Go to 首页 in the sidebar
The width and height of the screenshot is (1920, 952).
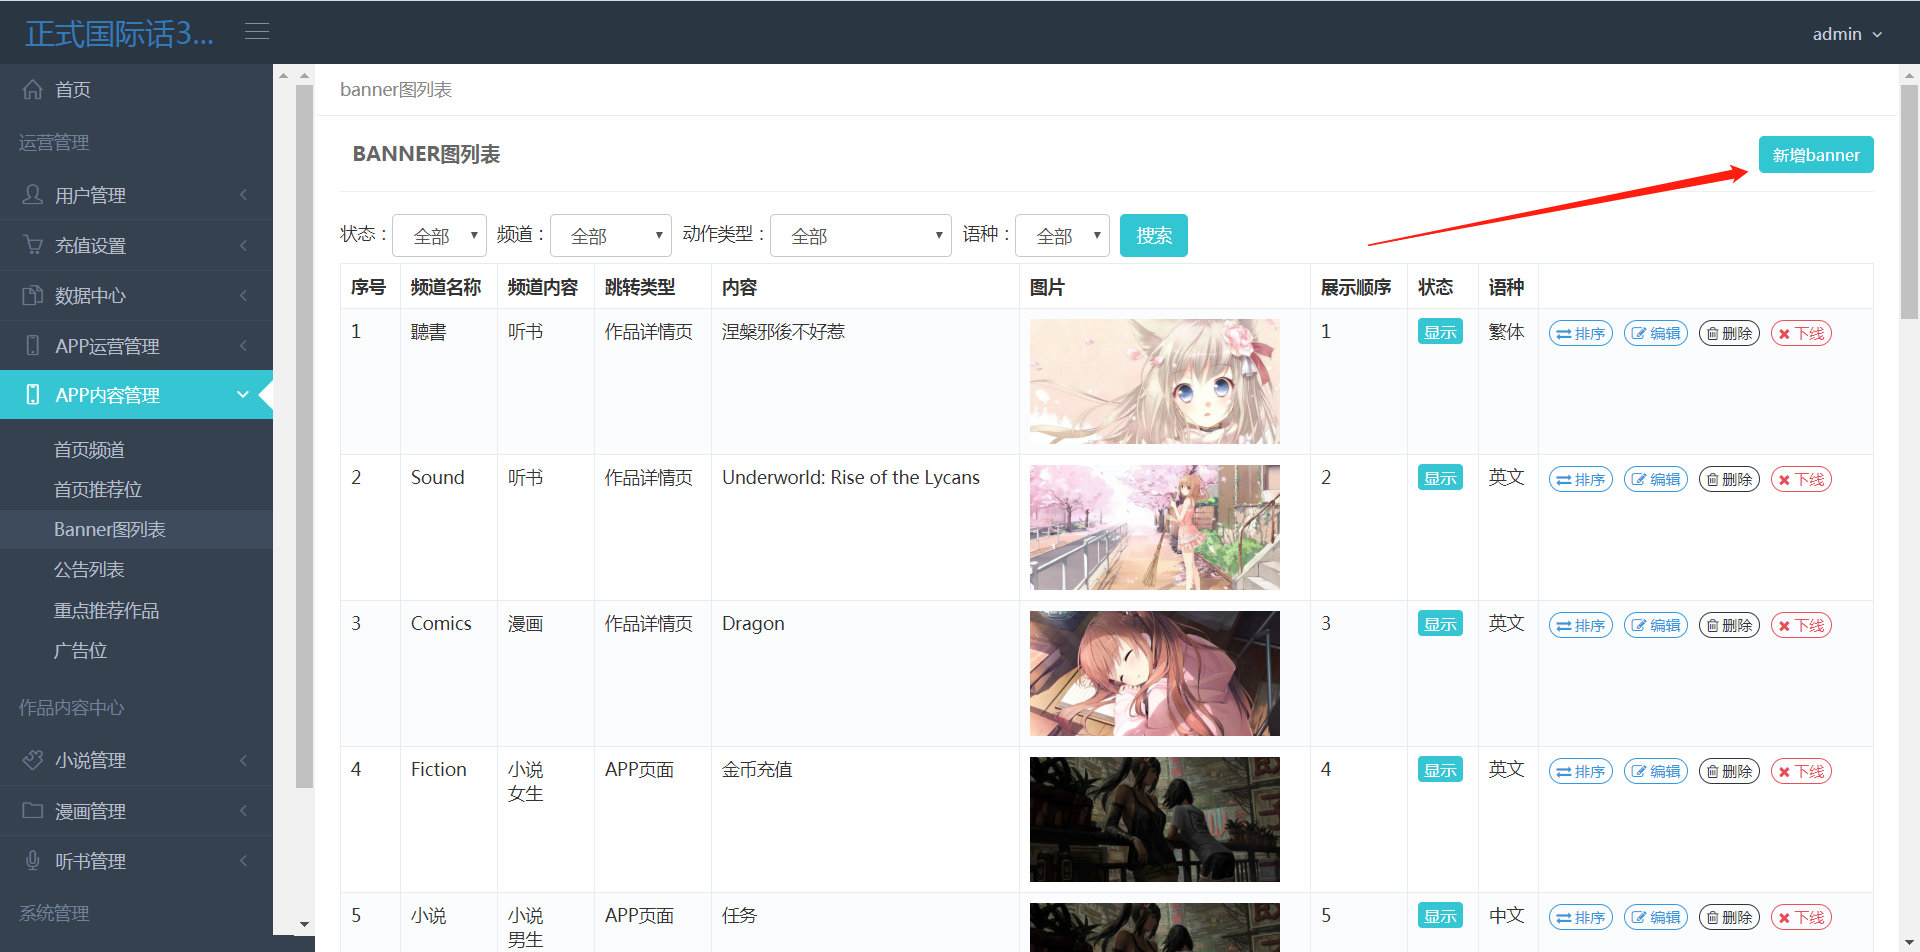click(73, 90)
